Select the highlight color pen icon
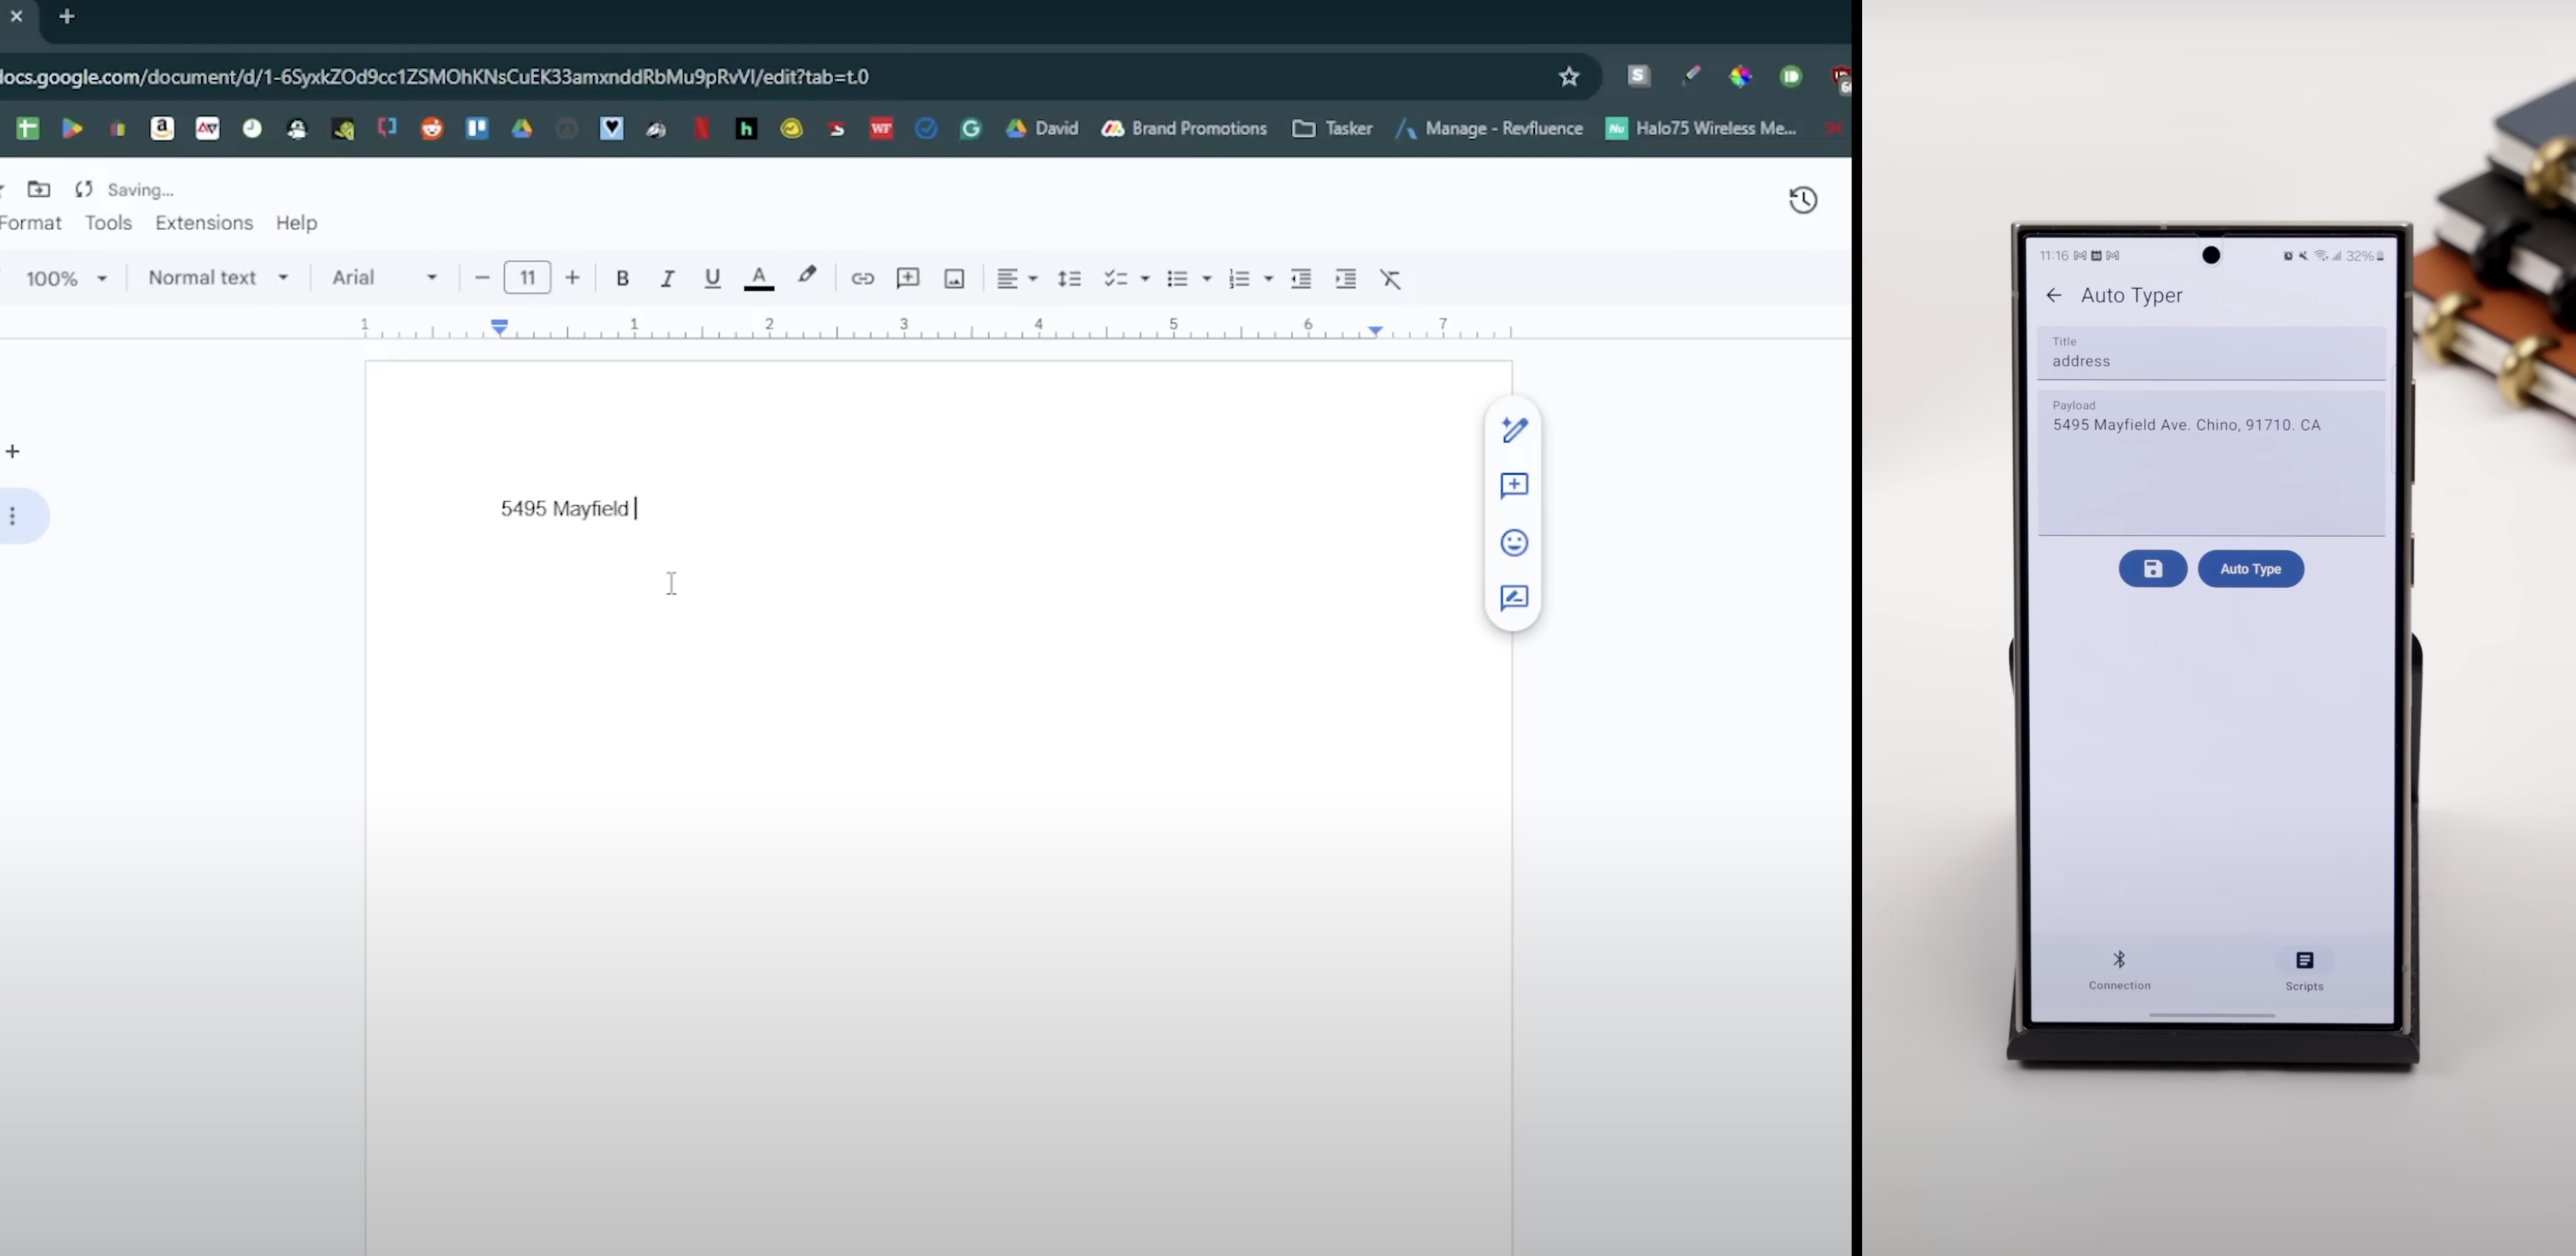Image resolution: width=2576 pixels, height=1256 pixels. coord(807,276)
